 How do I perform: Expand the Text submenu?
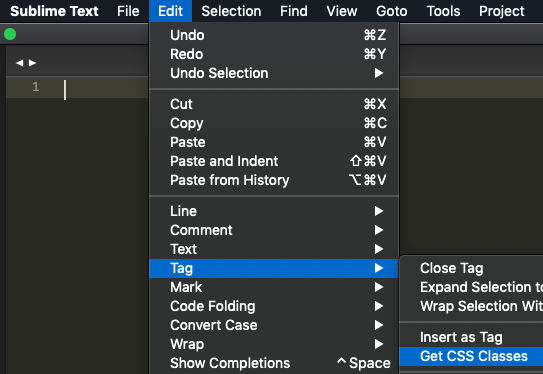274,249
